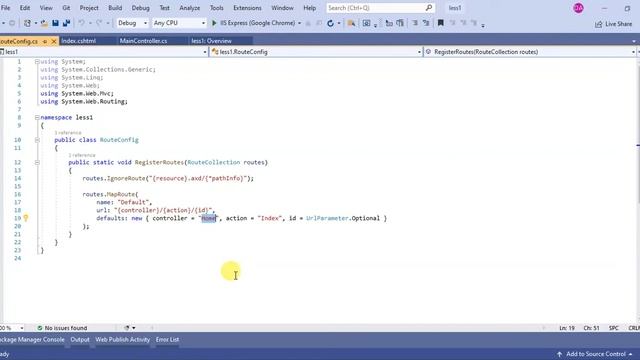
Task: Click the Uncomment Selected Lines icon
Action: (426, 23)
